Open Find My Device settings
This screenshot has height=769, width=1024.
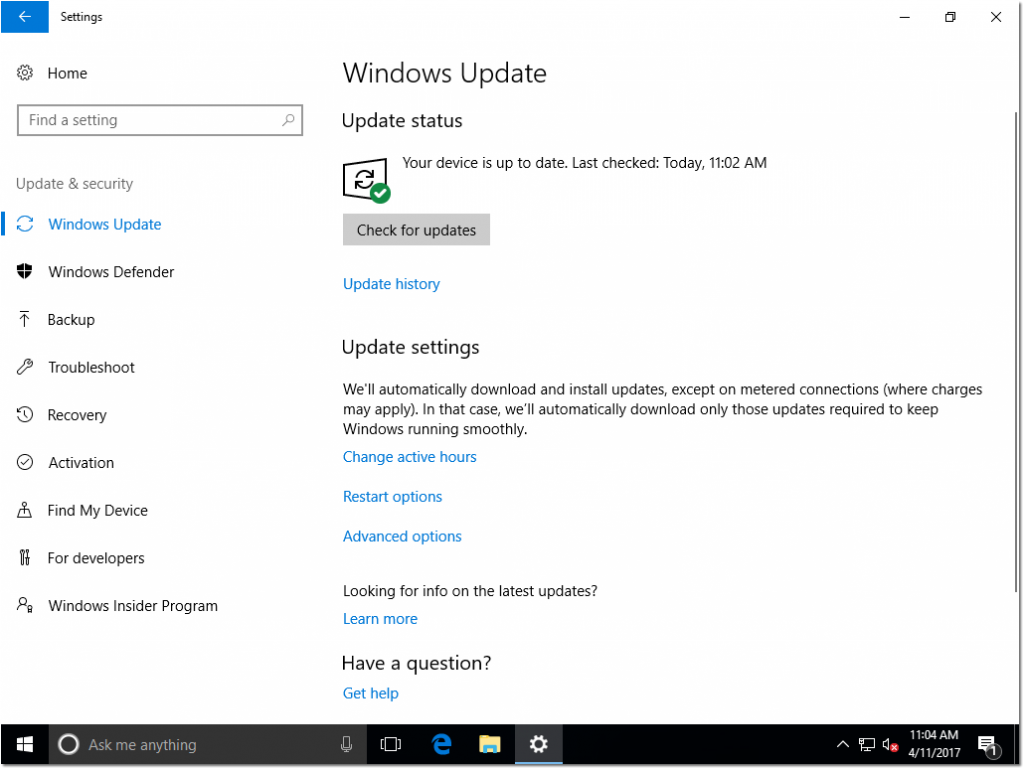tap(98, 510)
